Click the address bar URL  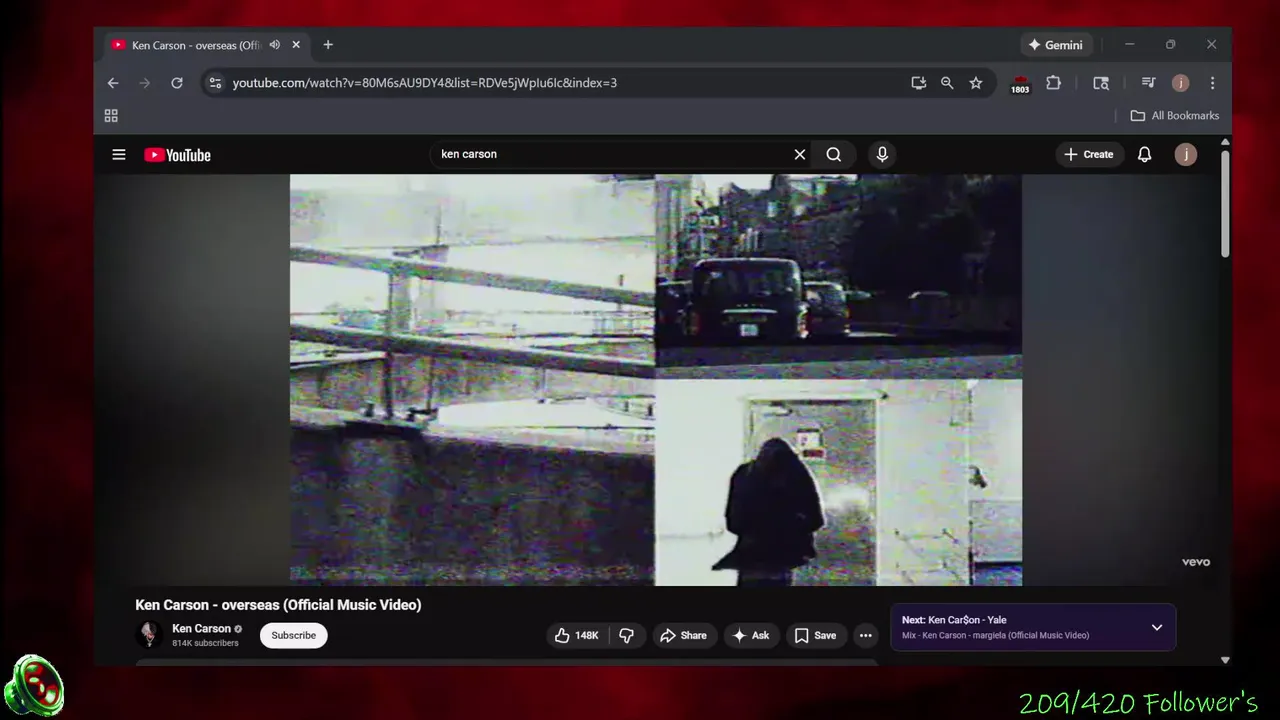(x=425, y=83)
